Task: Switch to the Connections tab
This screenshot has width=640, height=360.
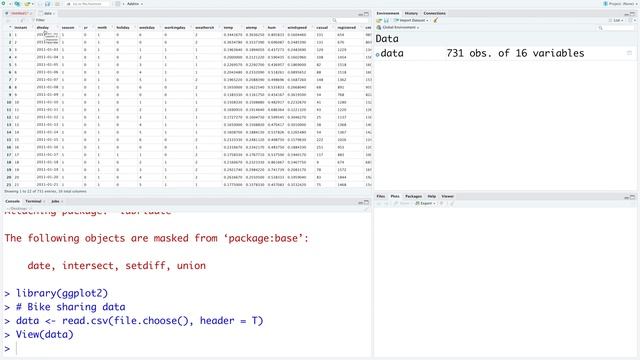Action: 434,13
